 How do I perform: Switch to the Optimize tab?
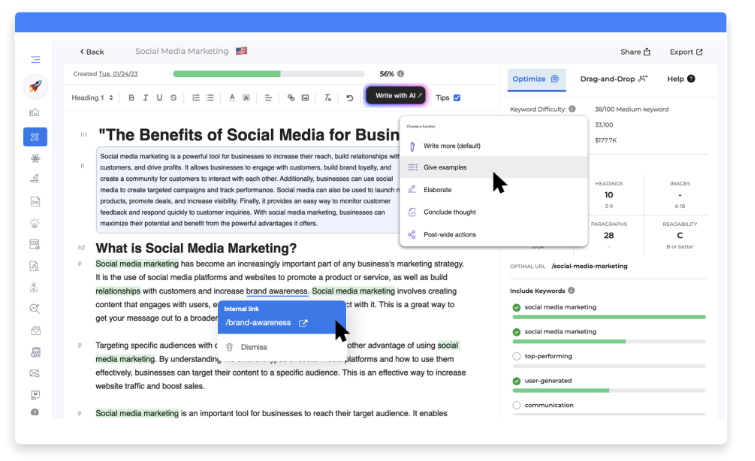click(x=536, y=79)
